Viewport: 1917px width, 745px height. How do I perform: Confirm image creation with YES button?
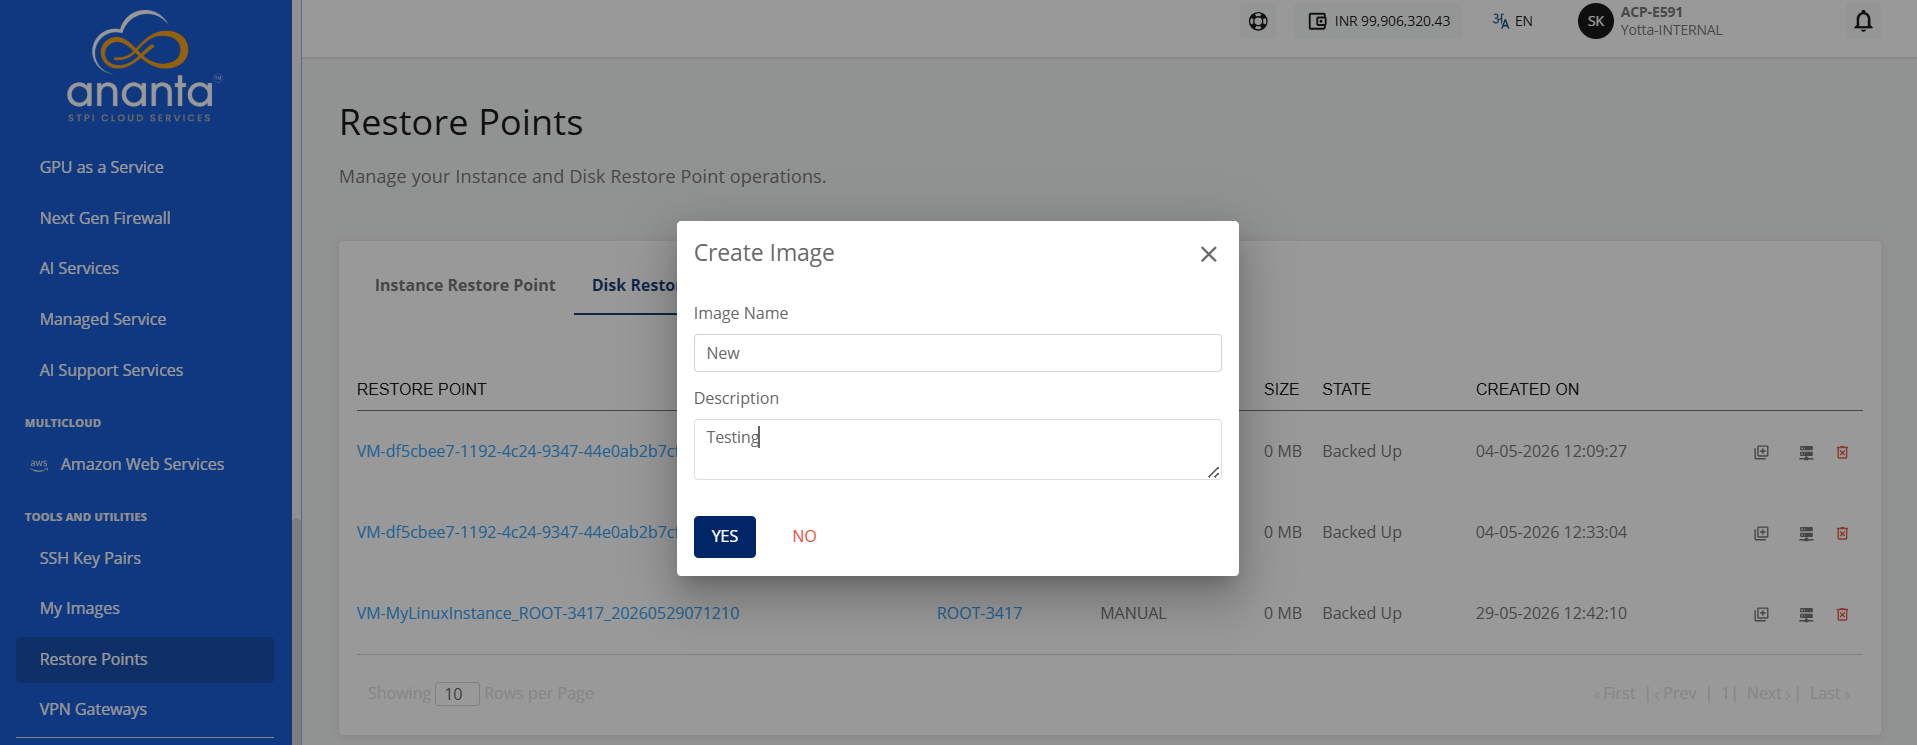tap(725, 537)
